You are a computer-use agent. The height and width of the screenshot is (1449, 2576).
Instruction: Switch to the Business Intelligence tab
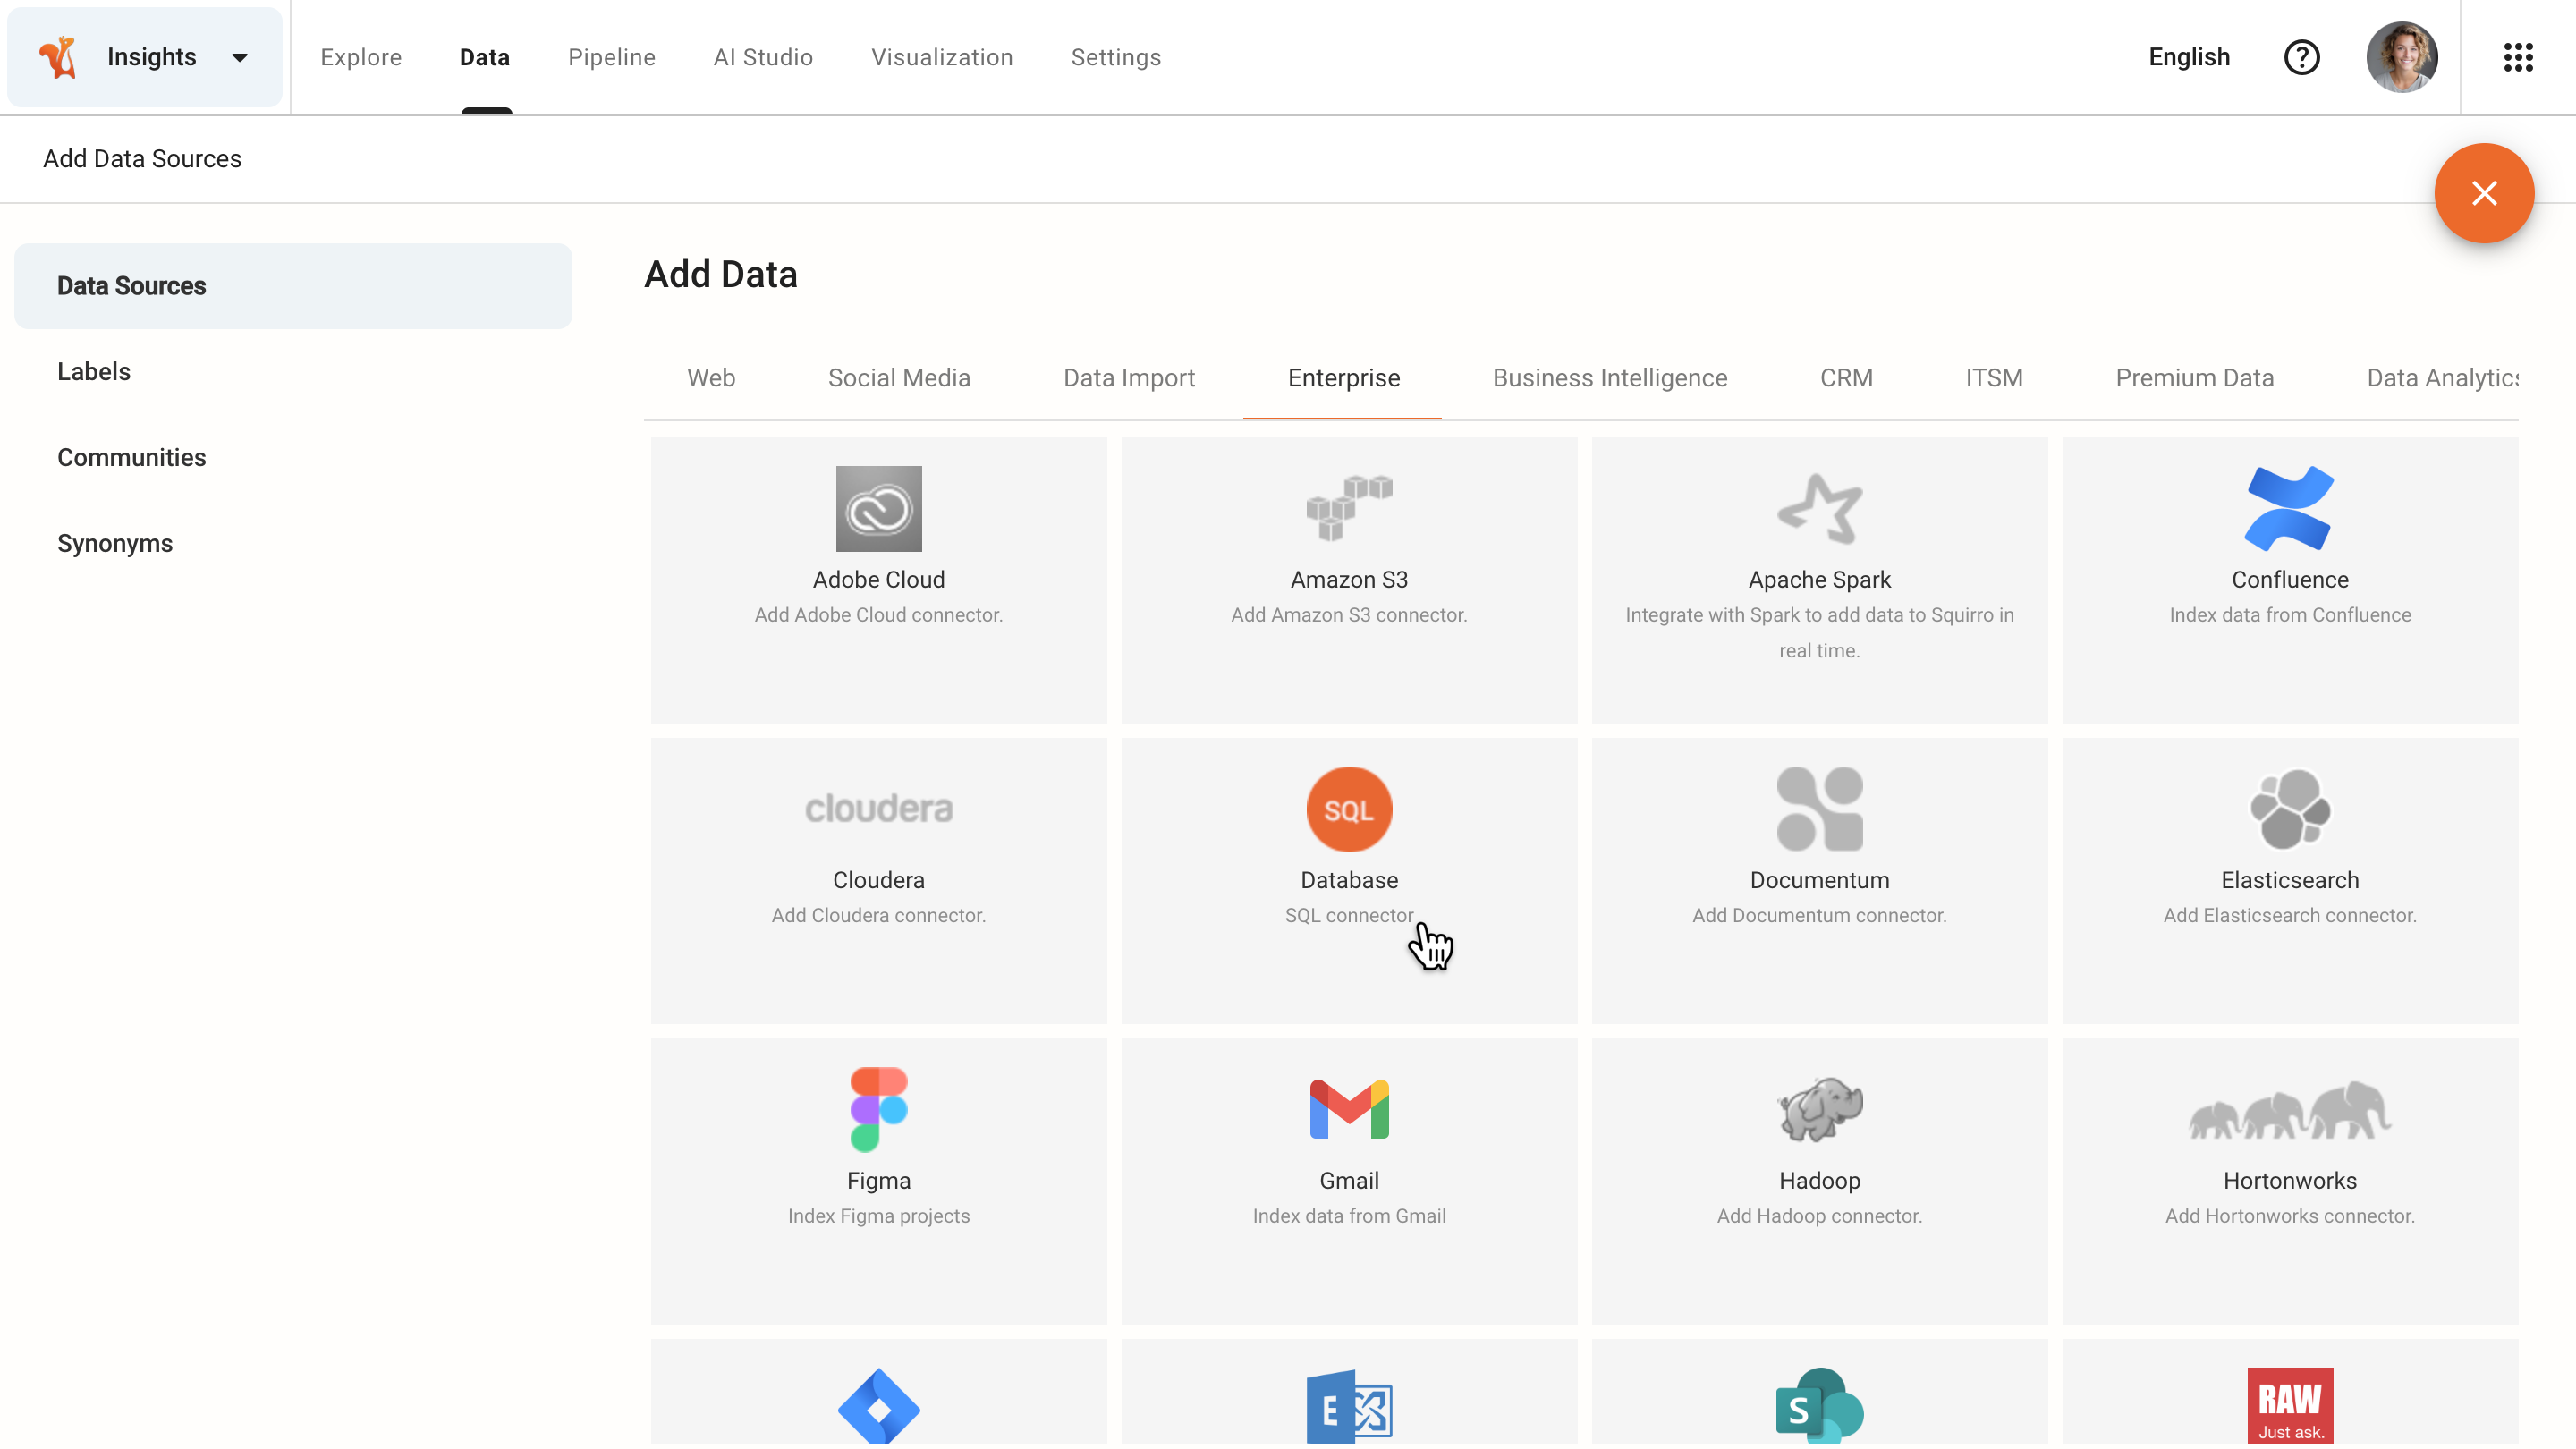pyautogui.click(x=1609, y=378)
